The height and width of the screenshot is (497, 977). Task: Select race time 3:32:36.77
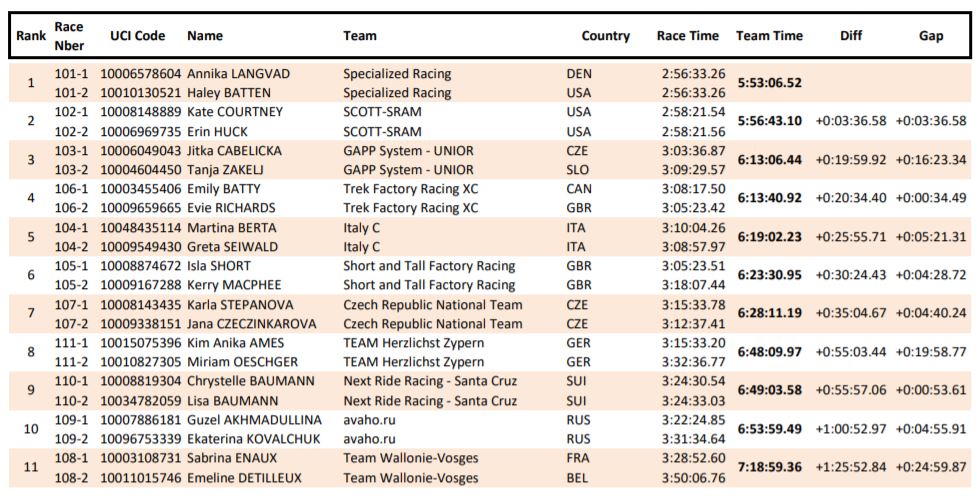point(693,362)
